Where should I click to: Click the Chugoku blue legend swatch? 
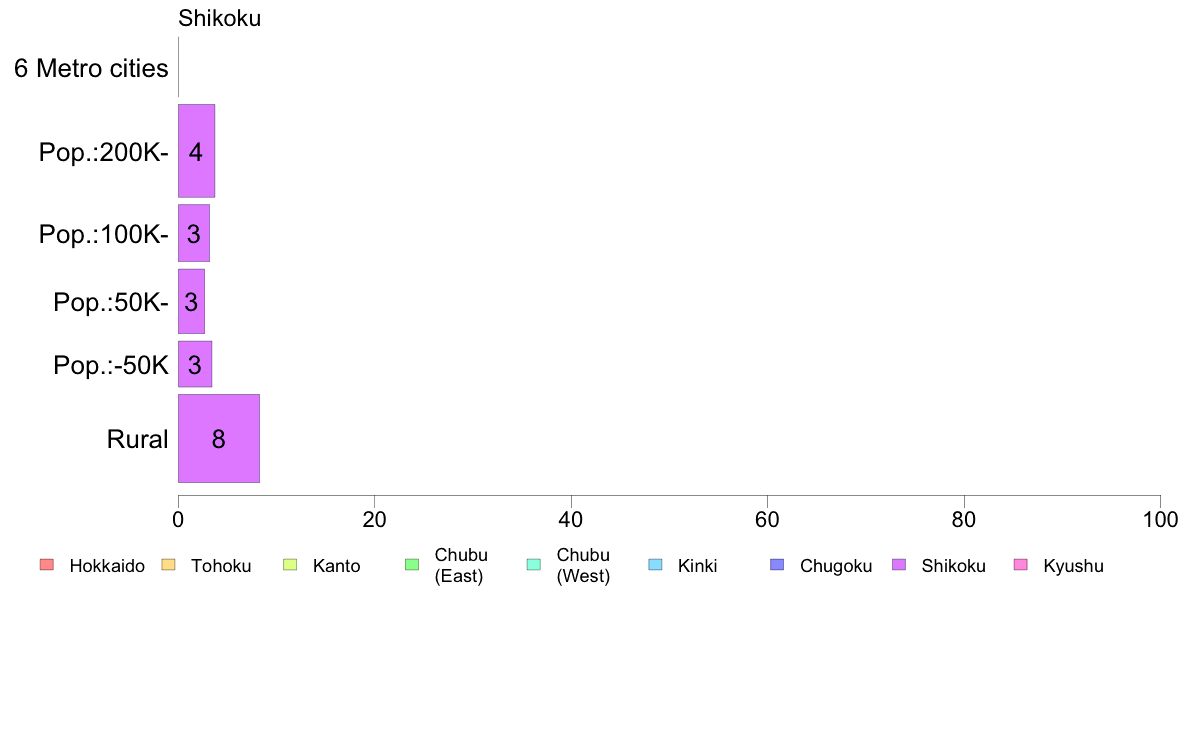click(x=777, y=565)
